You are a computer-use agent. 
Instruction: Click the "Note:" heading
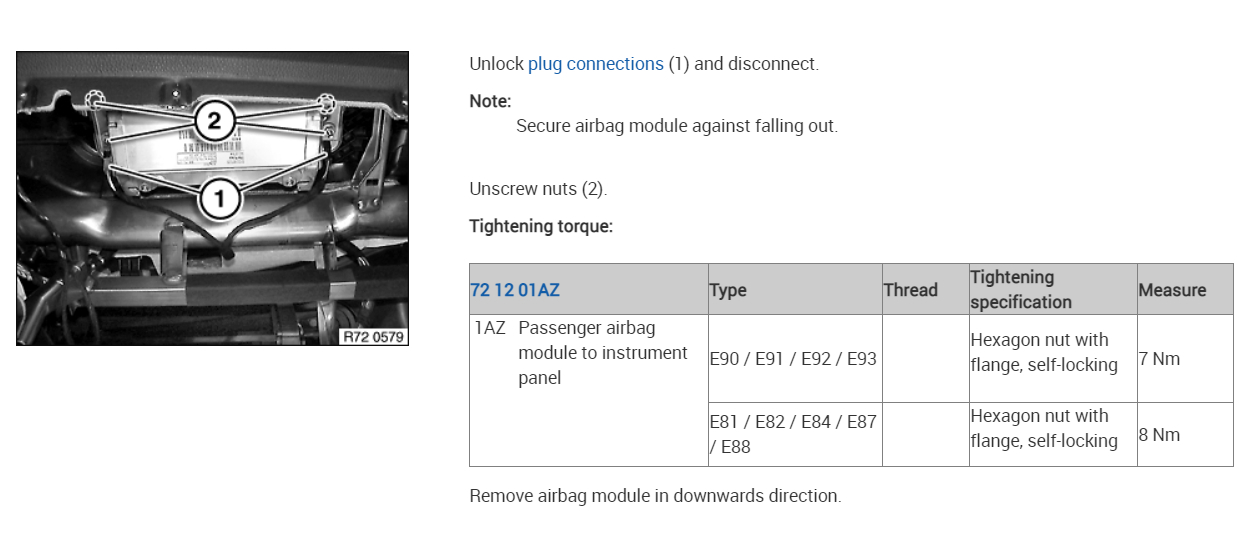pos(490,101)
